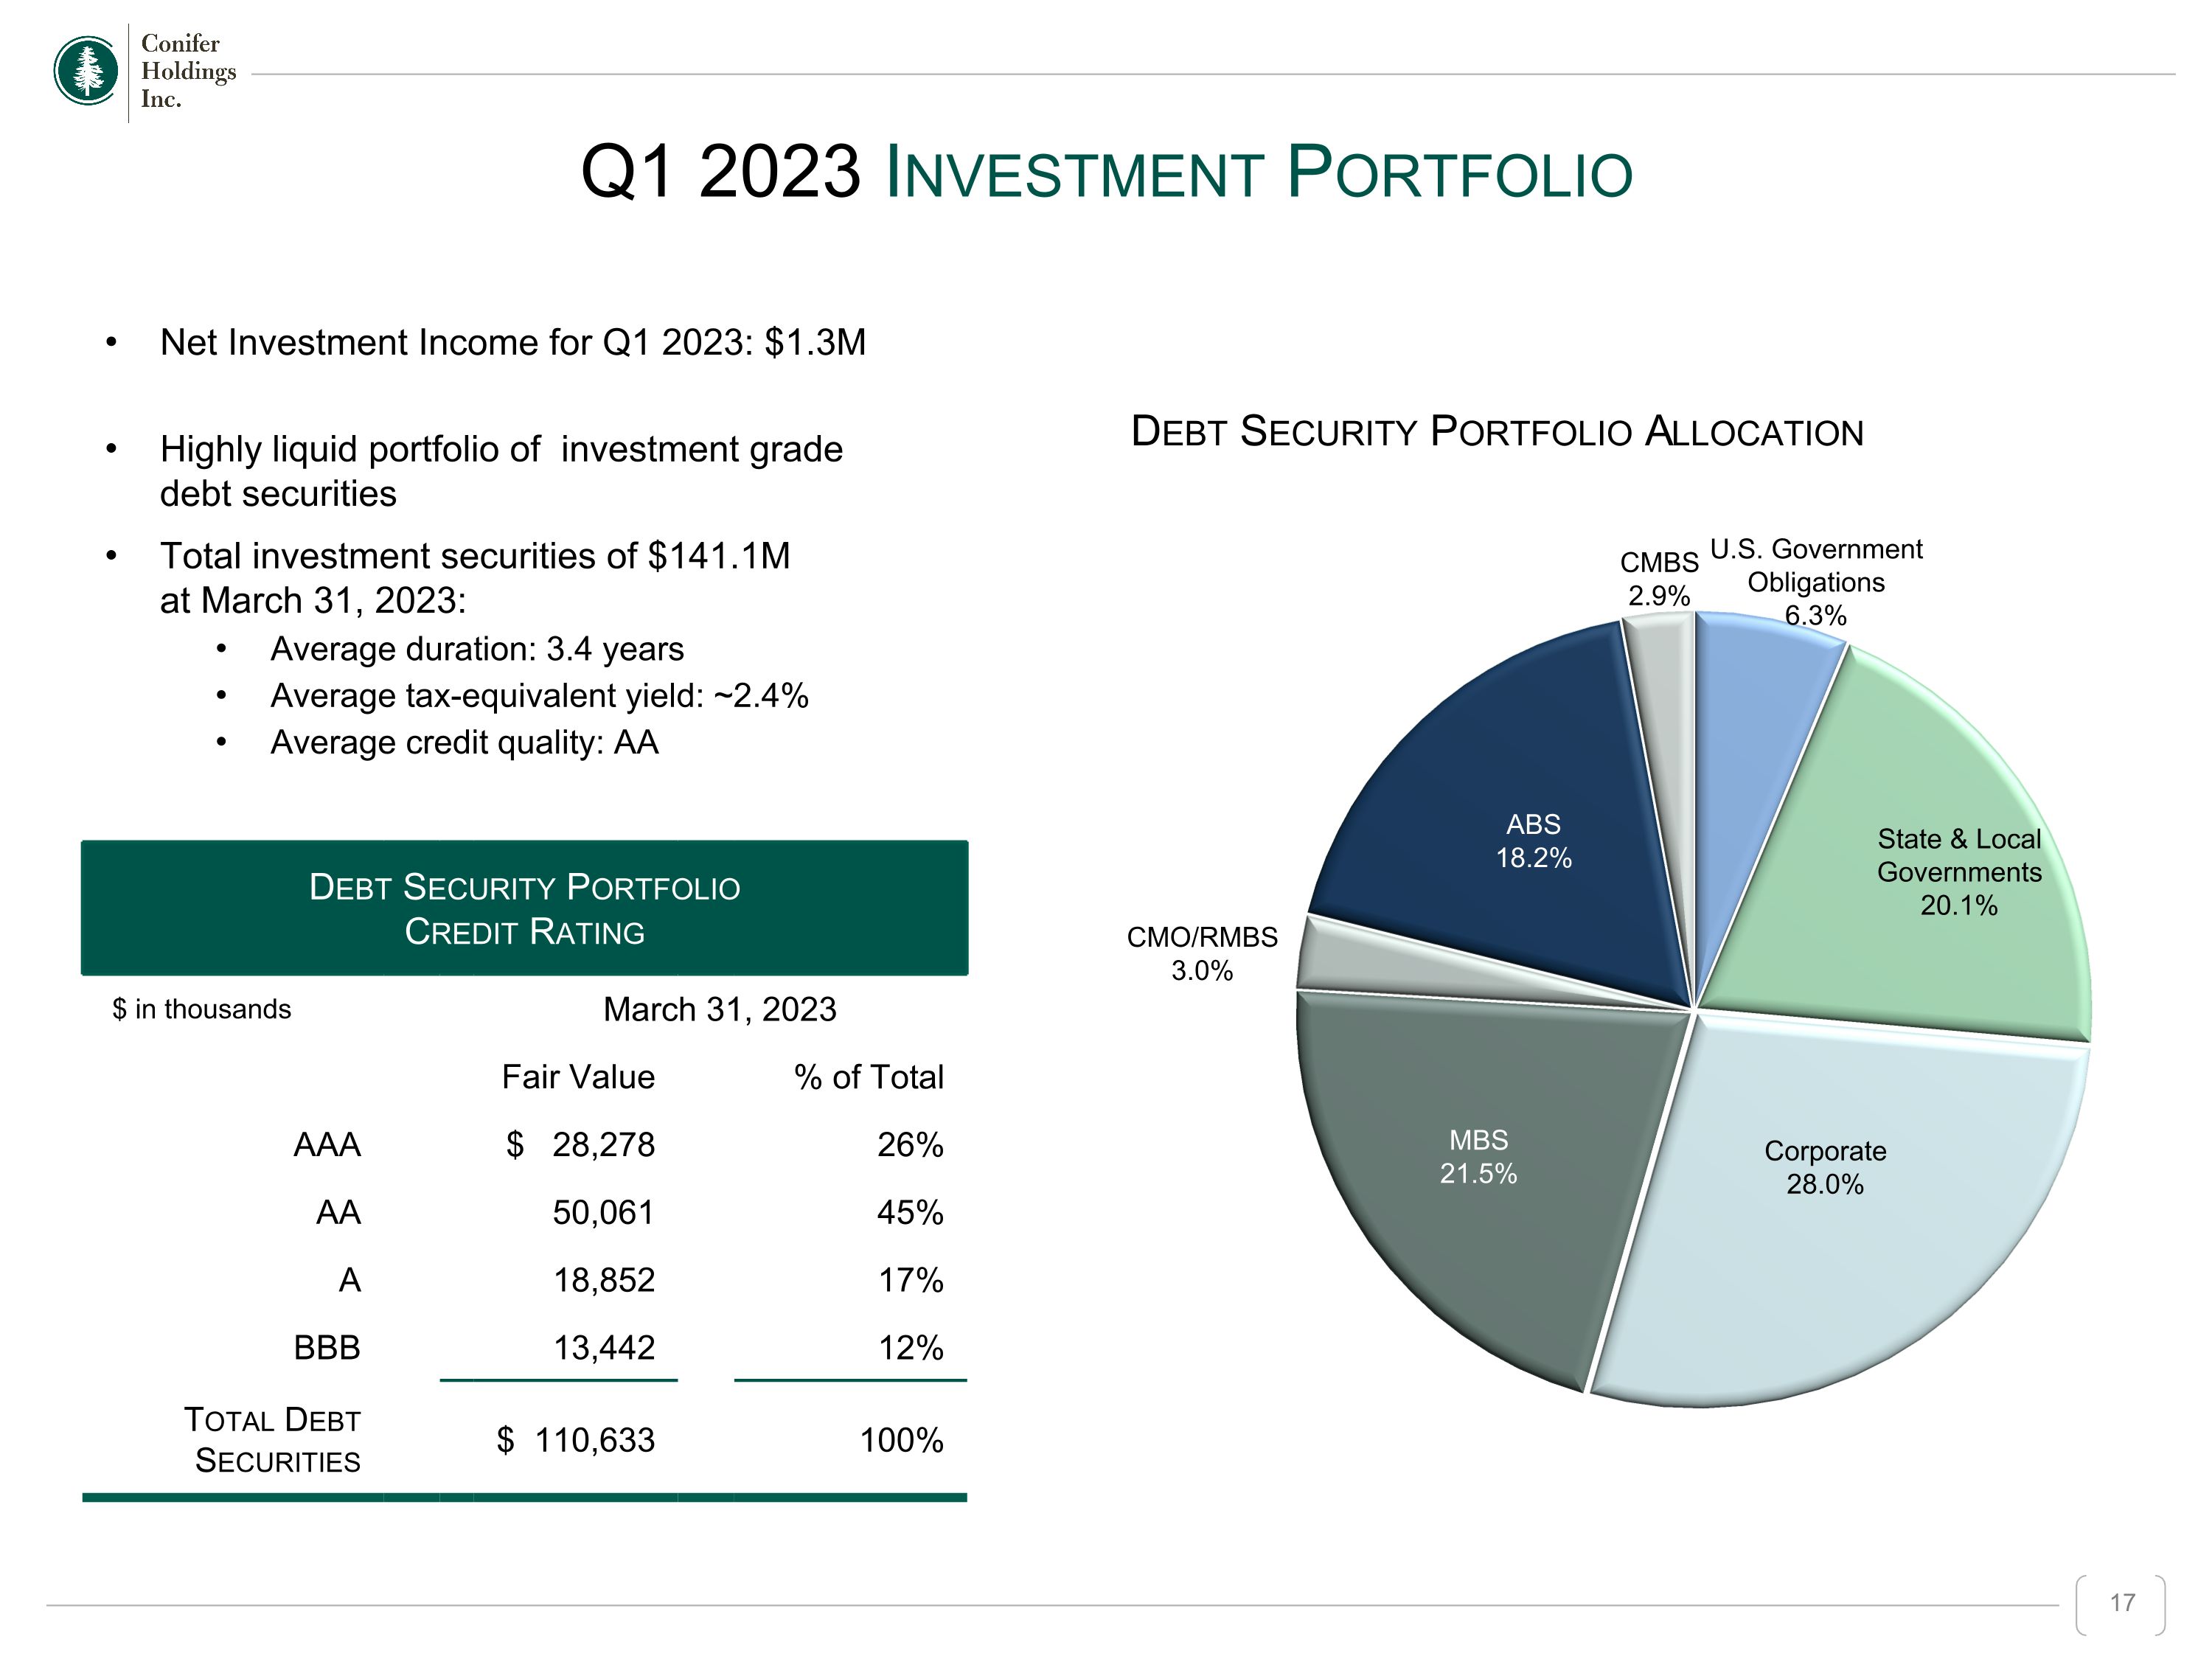Click the Debt Security Portfolio Credit Rating header
This screenshot has height=1659, width=2212.
524,908
